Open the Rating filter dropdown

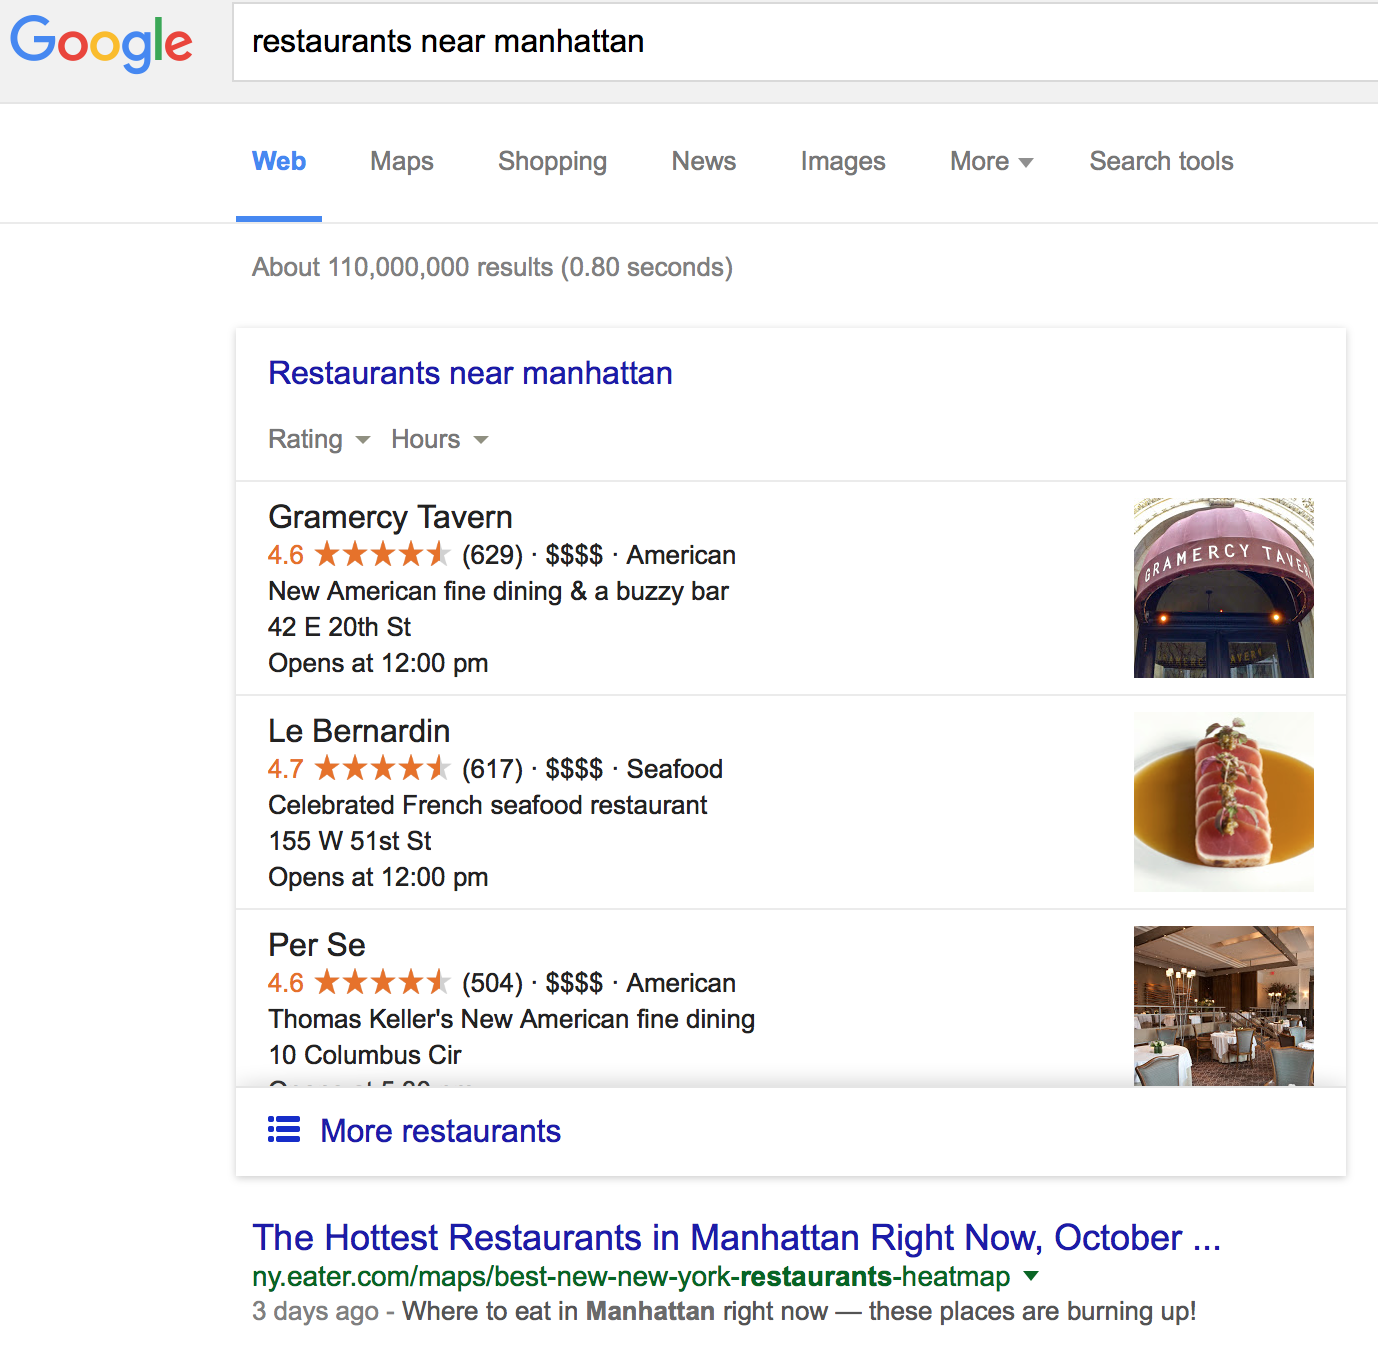click(318, 439)
